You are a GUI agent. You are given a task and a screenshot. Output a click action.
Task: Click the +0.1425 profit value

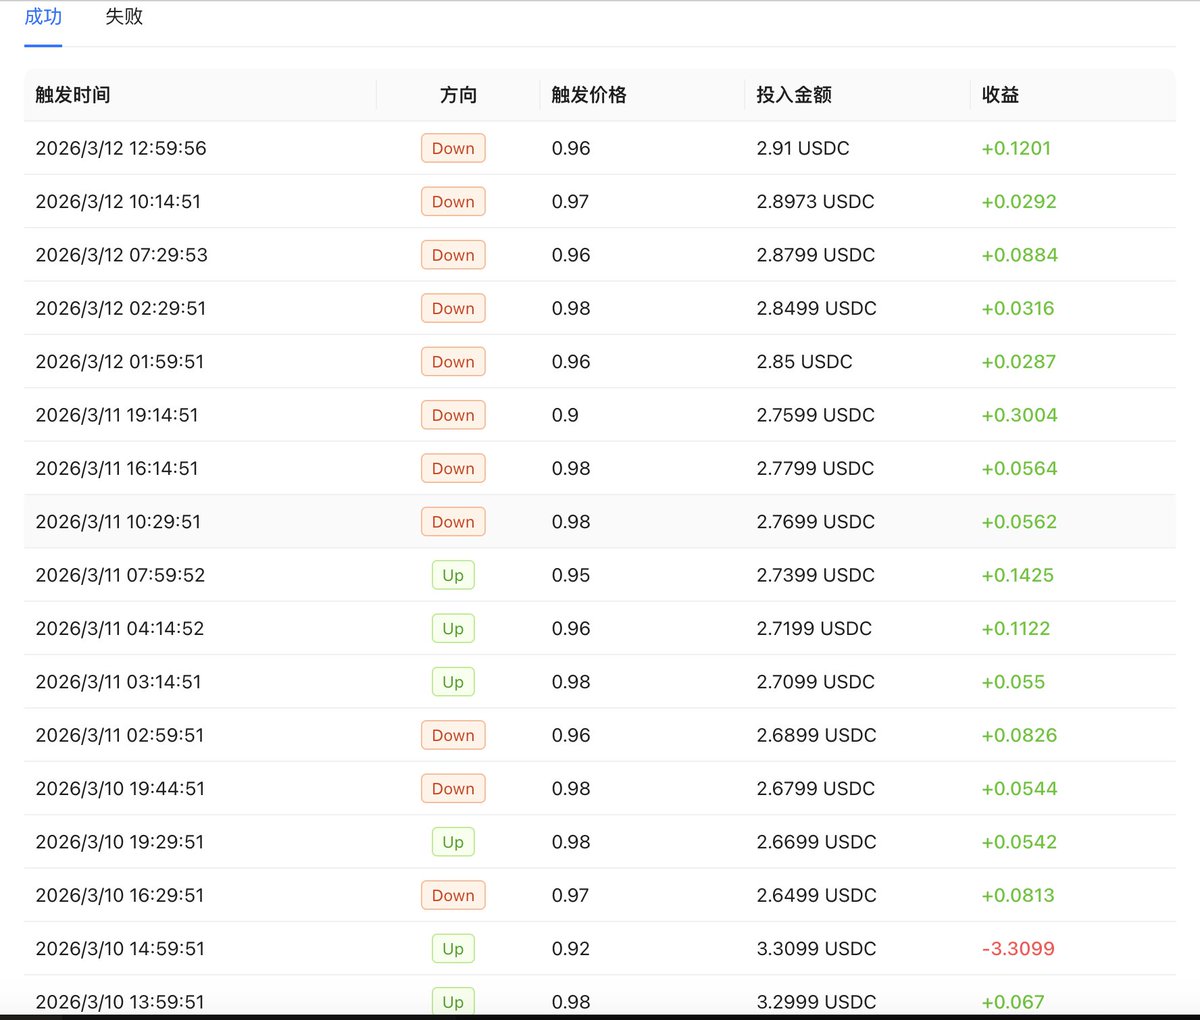[1019, 575]
